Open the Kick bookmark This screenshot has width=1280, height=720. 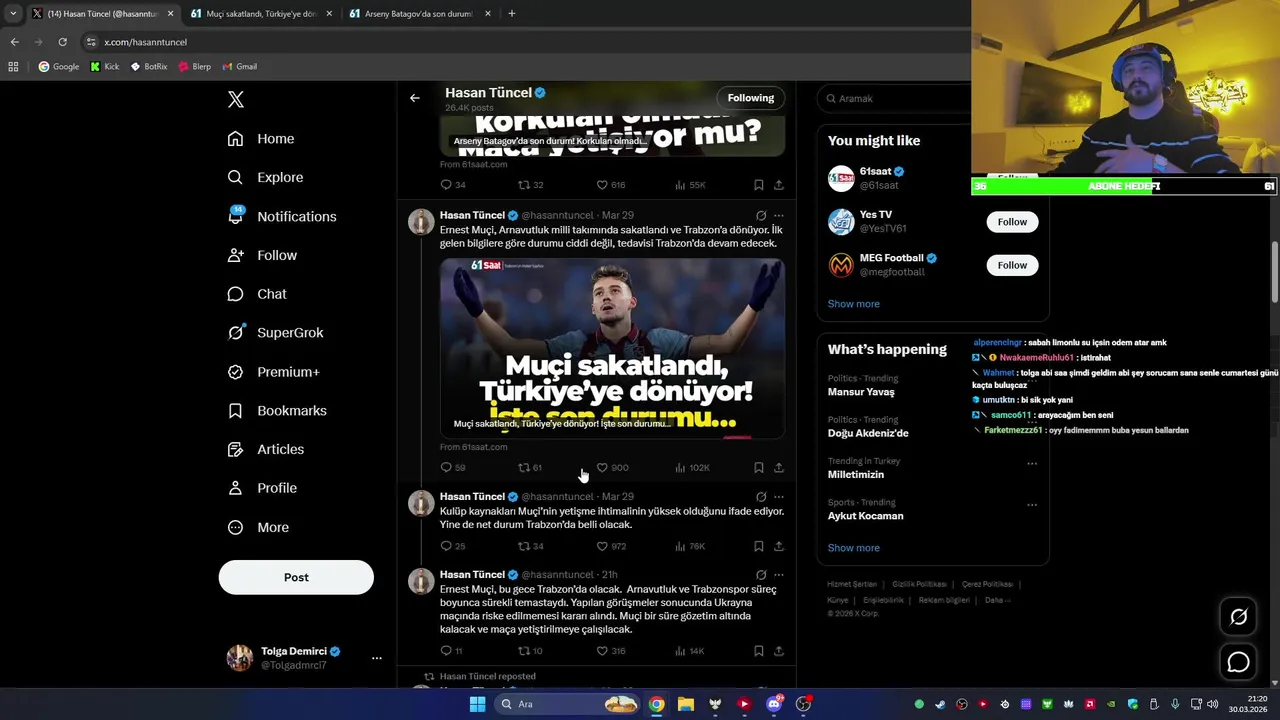pyautogui.click(x=104, y=67)
